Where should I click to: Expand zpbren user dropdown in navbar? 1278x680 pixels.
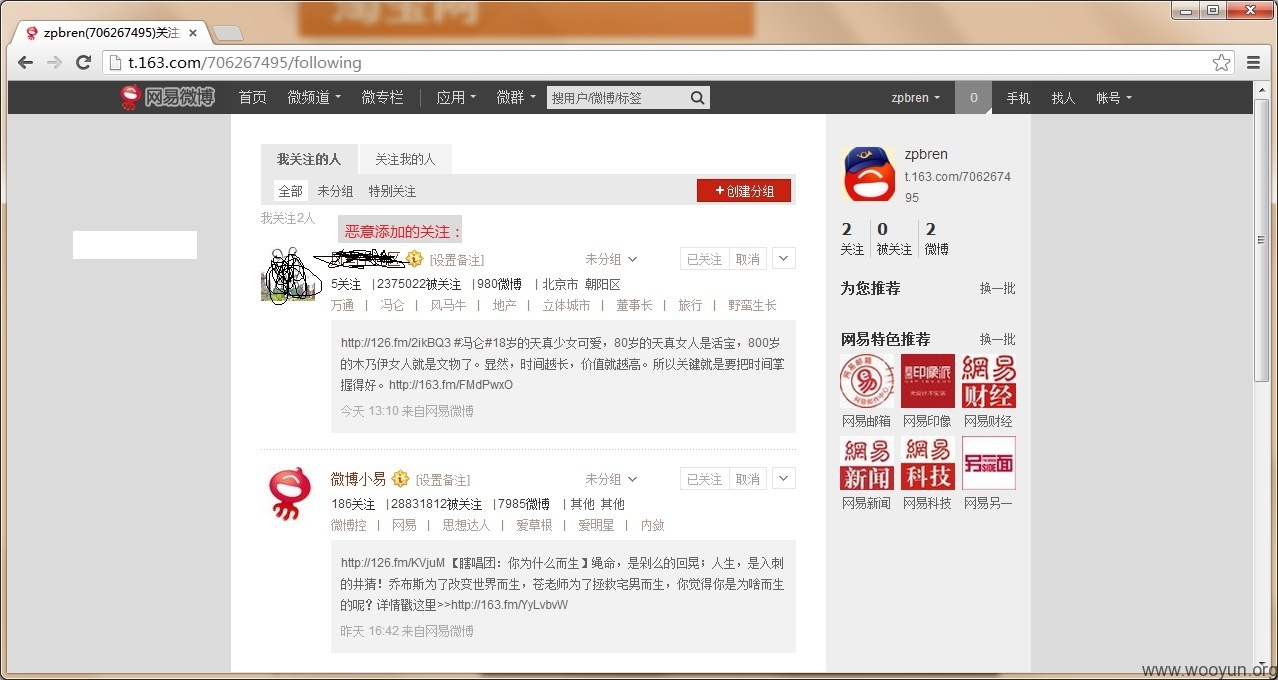coord(916,98)
